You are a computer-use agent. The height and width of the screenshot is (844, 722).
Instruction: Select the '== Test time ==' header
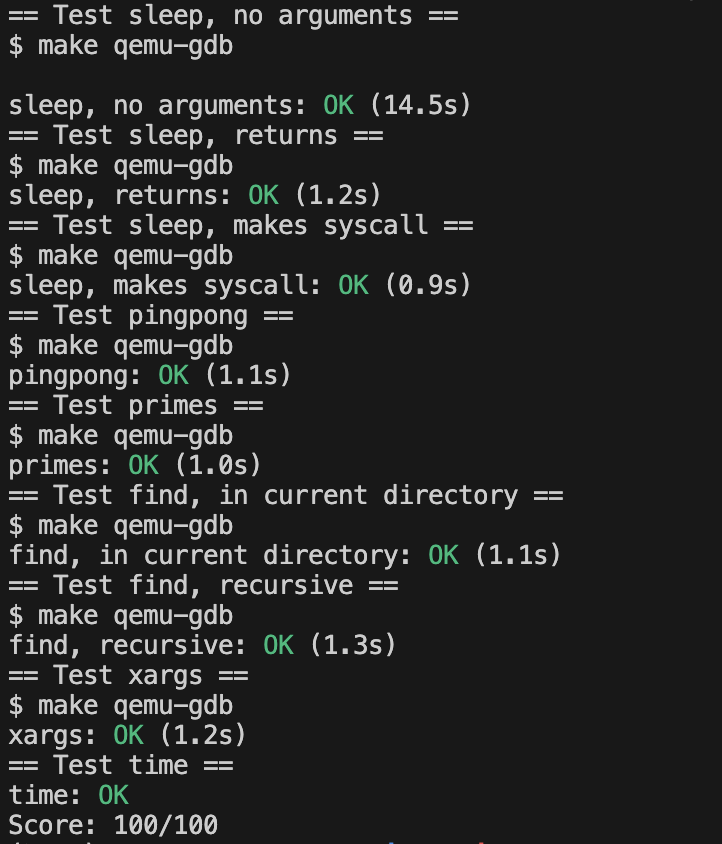pos(121,765)
